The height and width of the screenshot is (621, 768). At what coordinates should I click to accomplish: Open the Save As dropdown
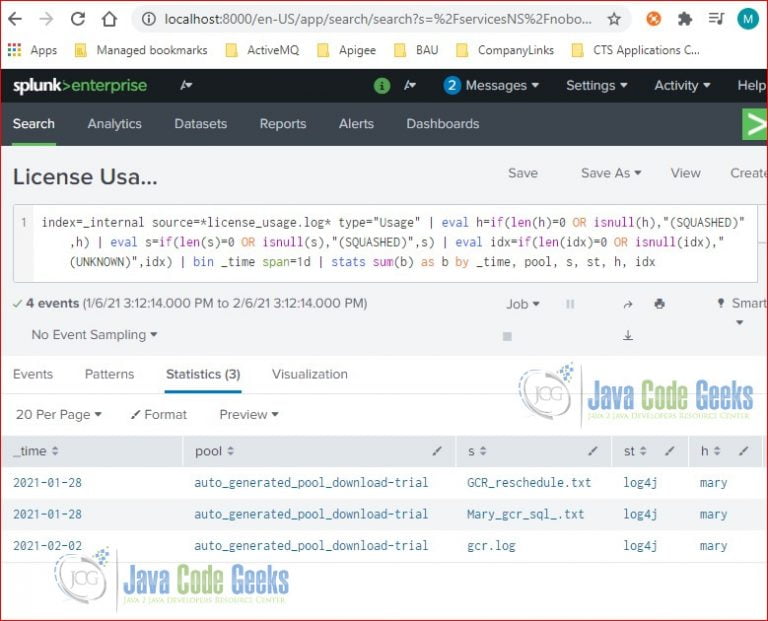(611, 173)
